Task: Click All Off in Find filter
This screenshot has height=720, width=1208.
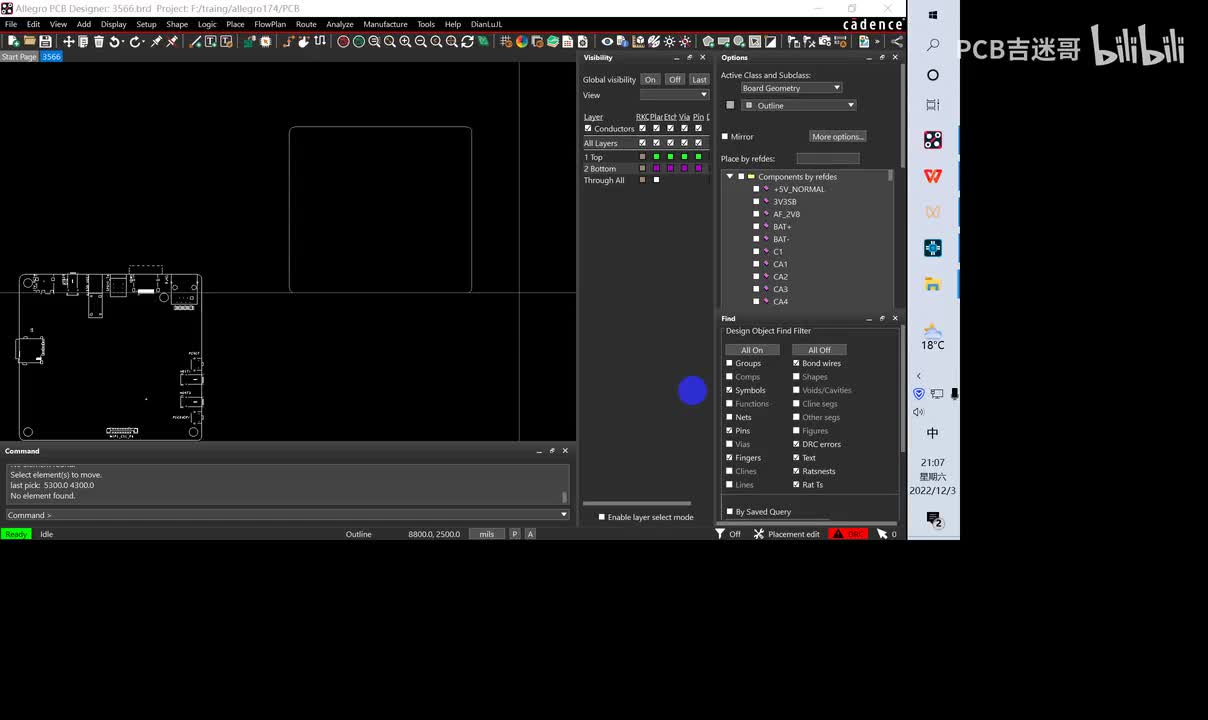Action: tap(819, 350)
